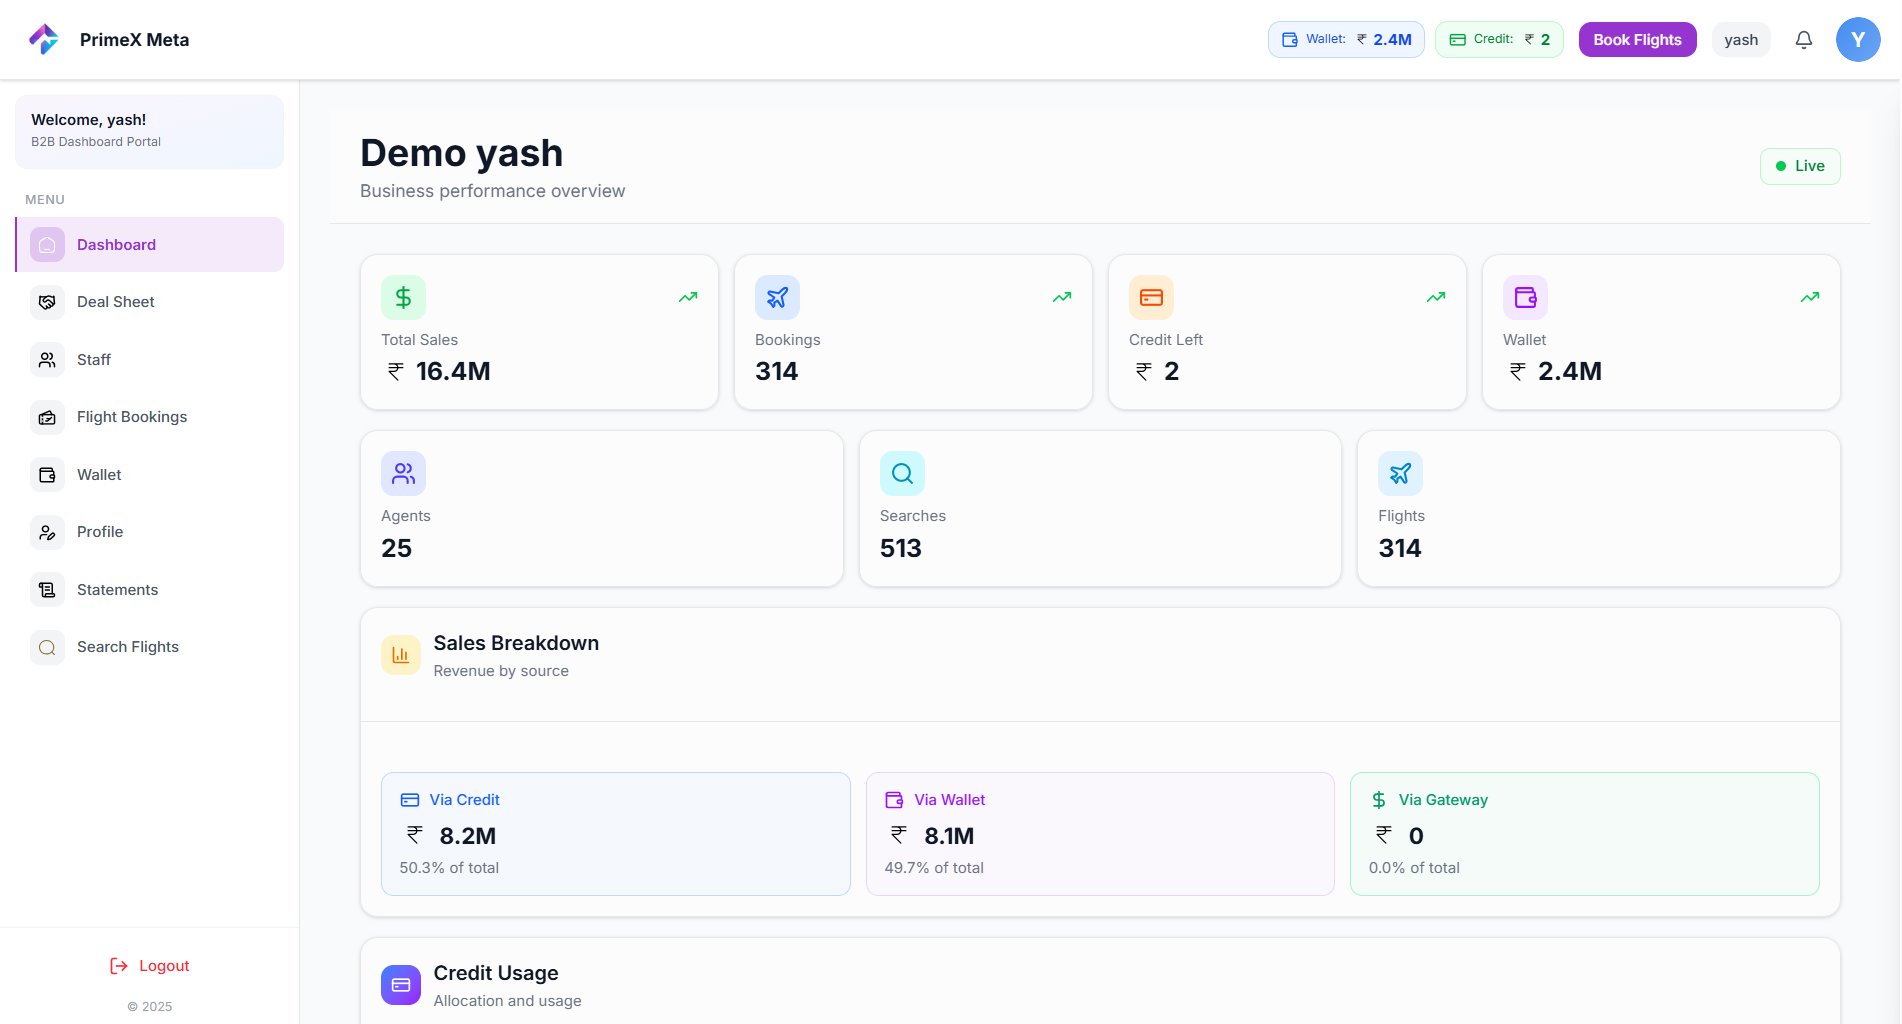Click the Credit Usage card icon
The image size is (1902, 1024).
coord(401,985)
